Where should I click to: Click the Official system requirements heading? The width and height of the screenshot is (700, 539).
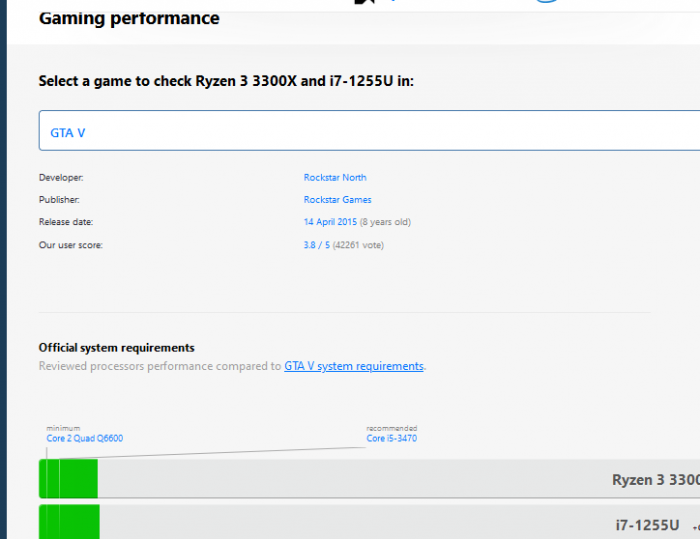click(116, 348)
